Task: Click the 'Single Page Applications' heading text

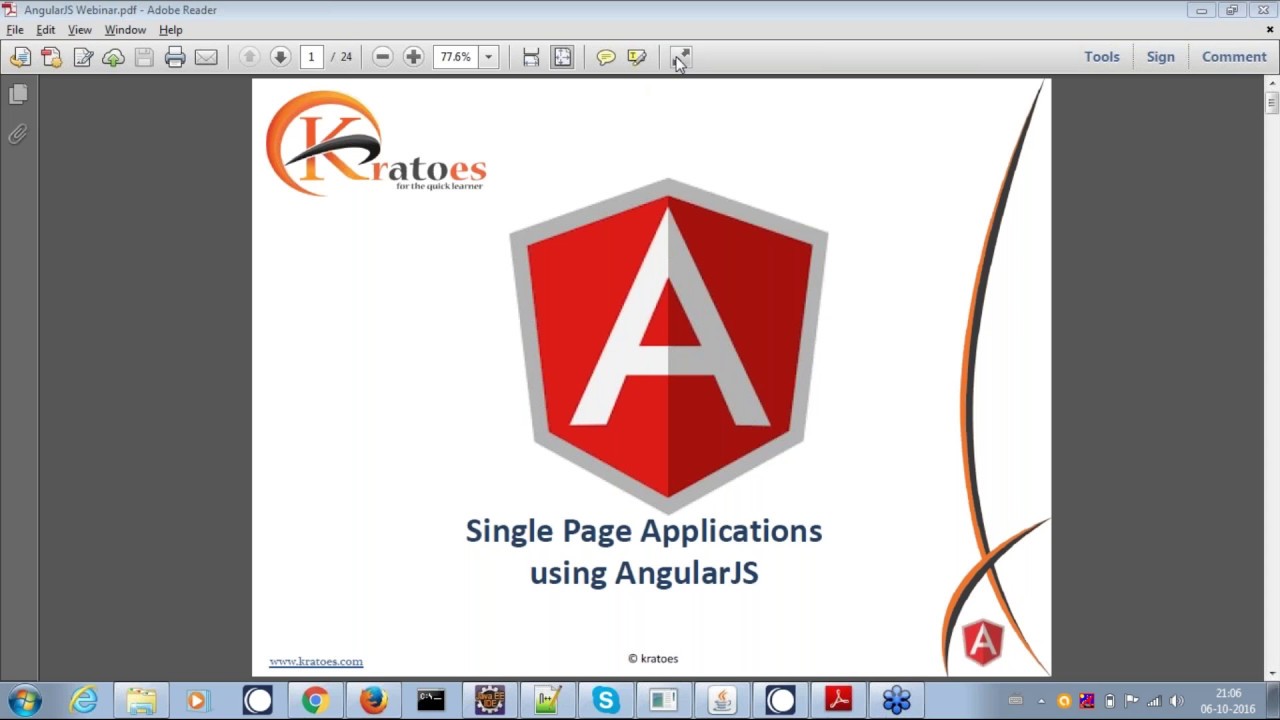Action: [644, 530]
